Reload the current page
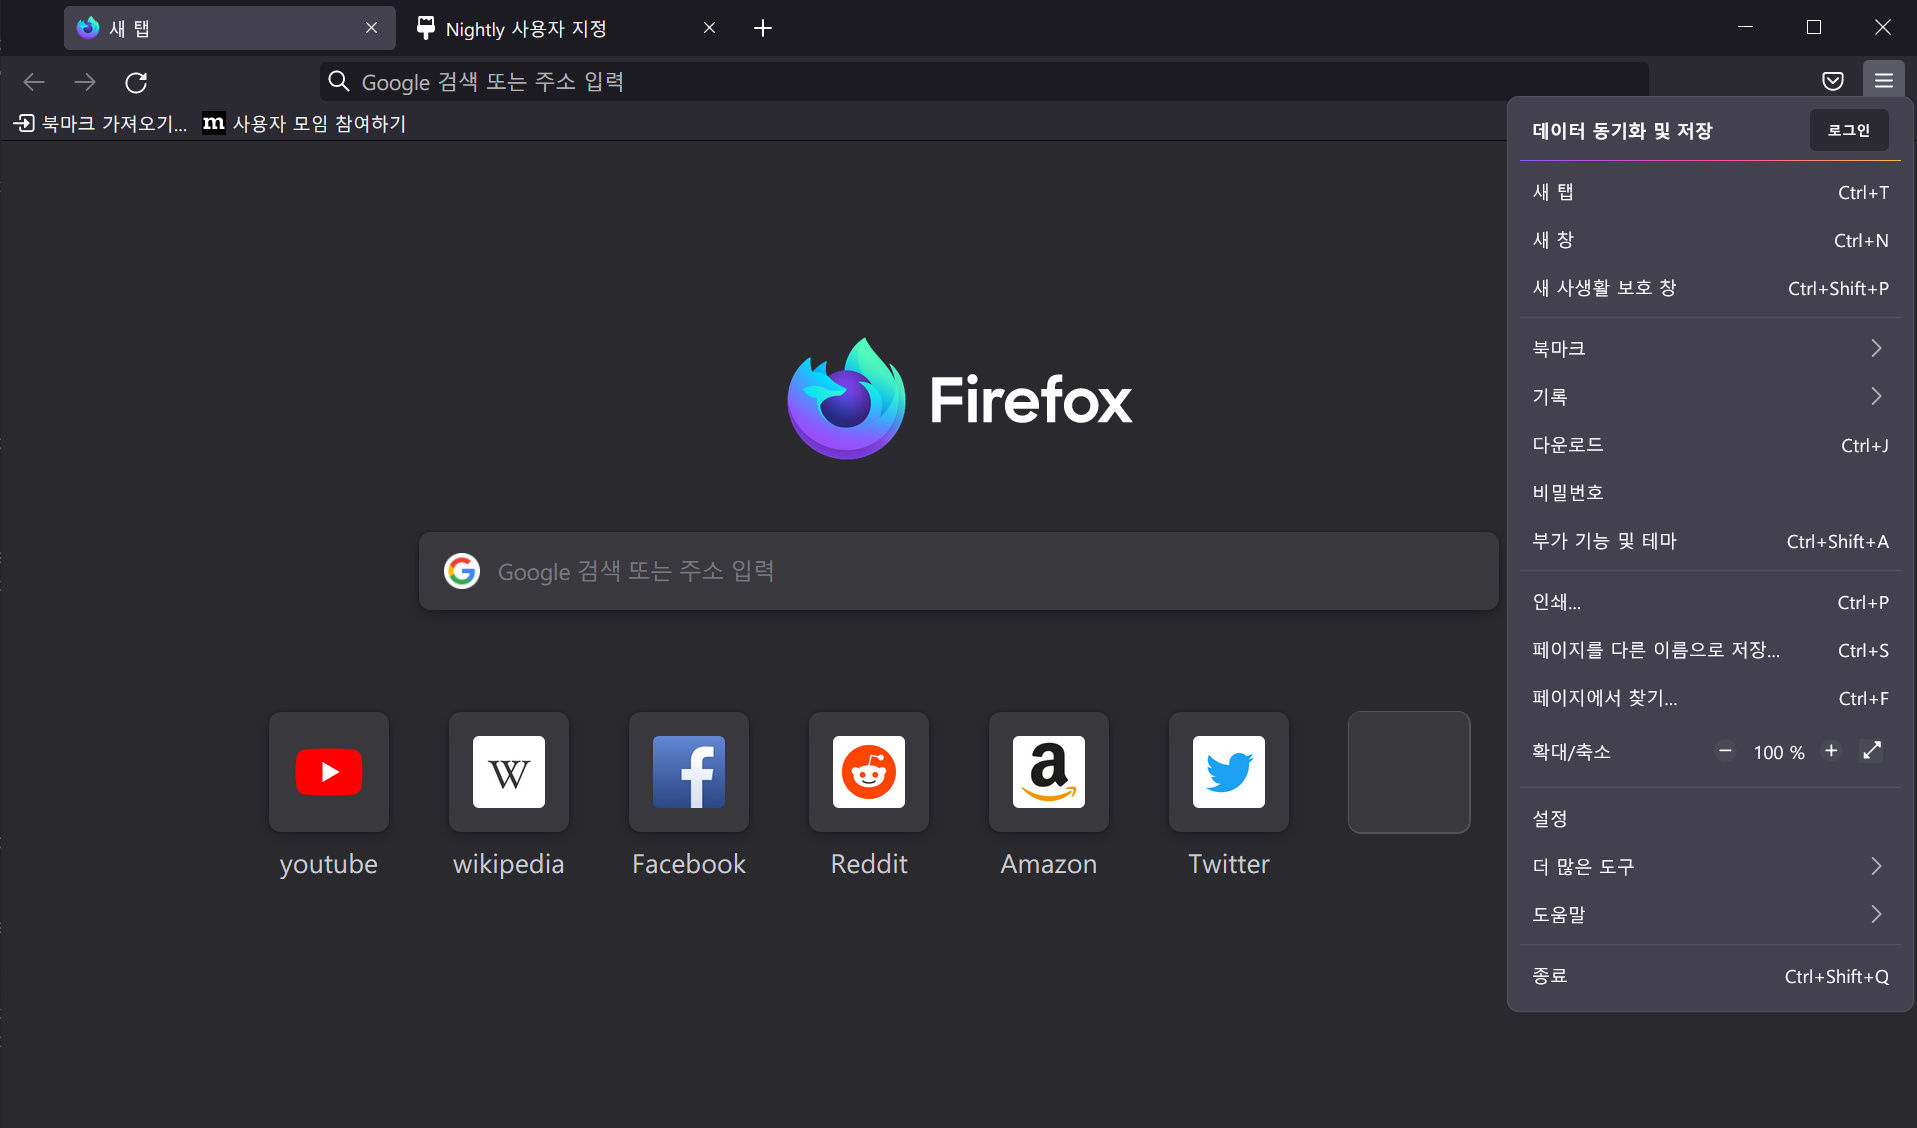 pos(136,82)
